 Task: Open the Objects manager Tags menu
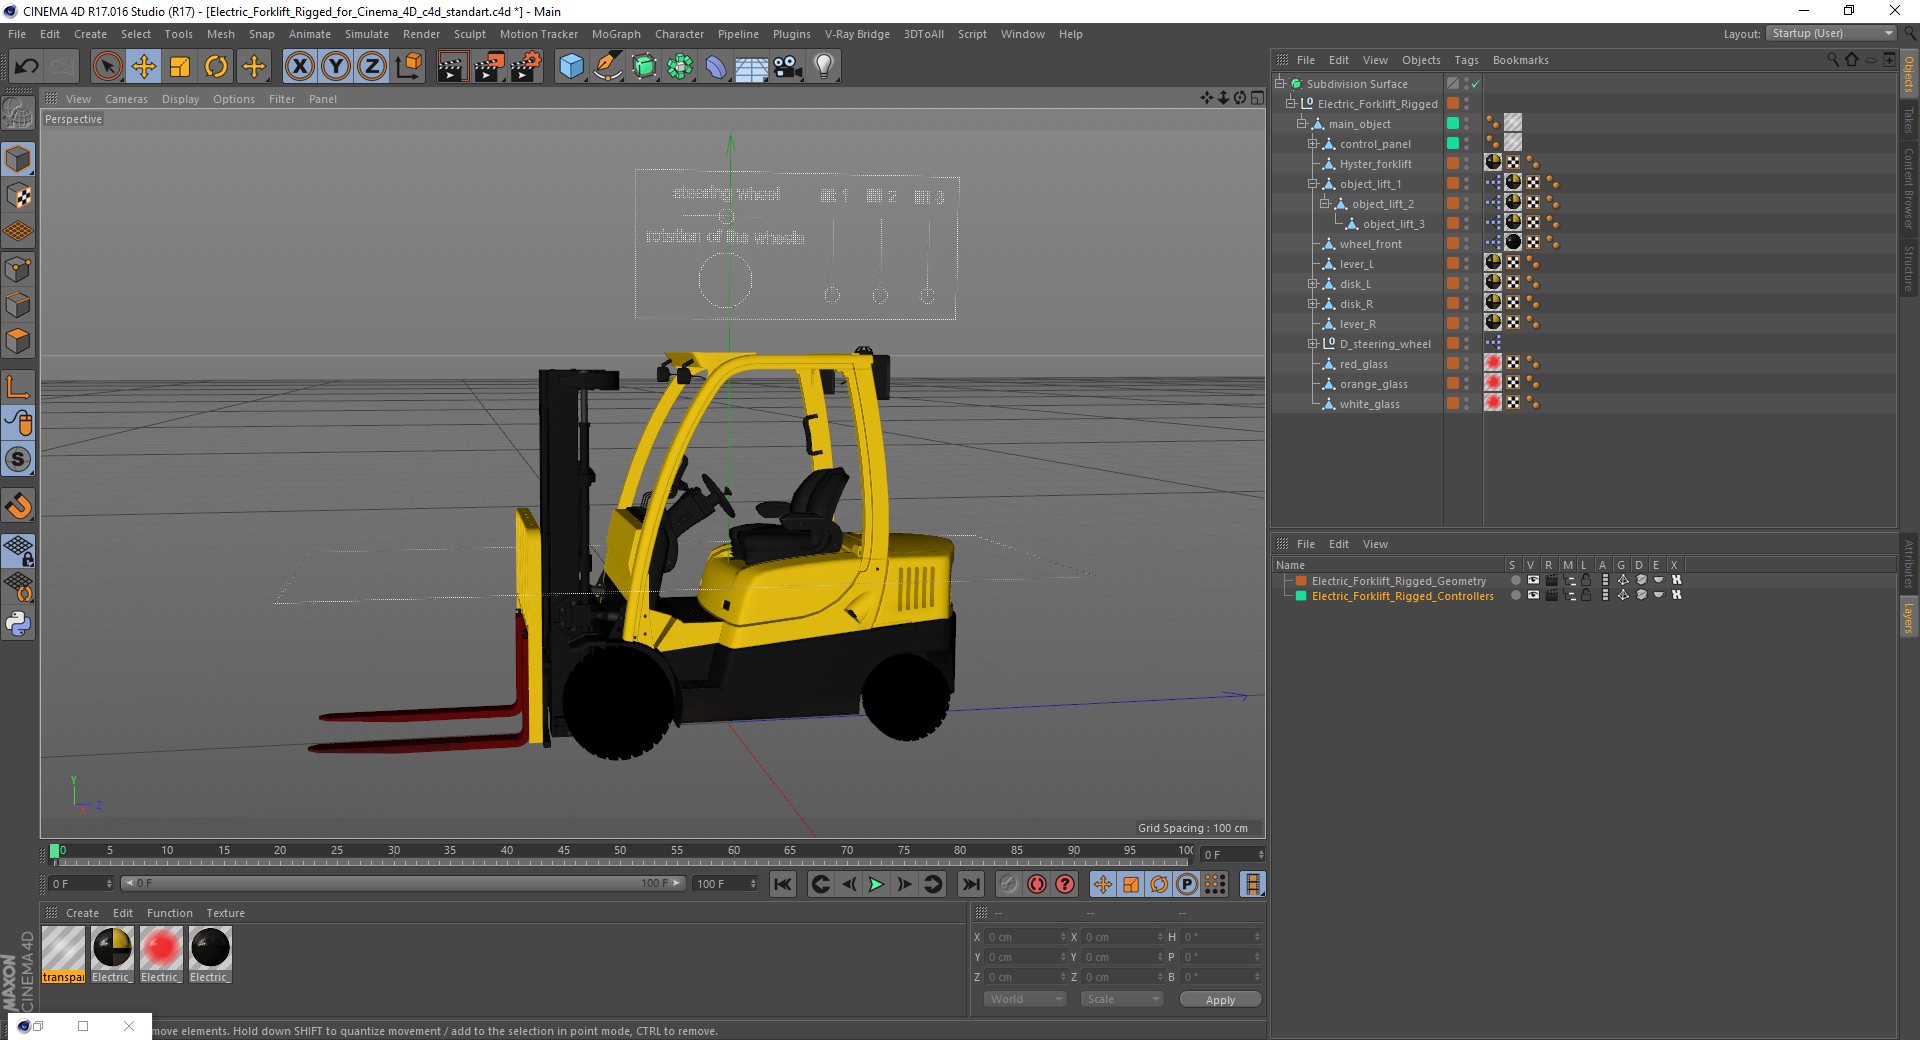point(1466,60)
